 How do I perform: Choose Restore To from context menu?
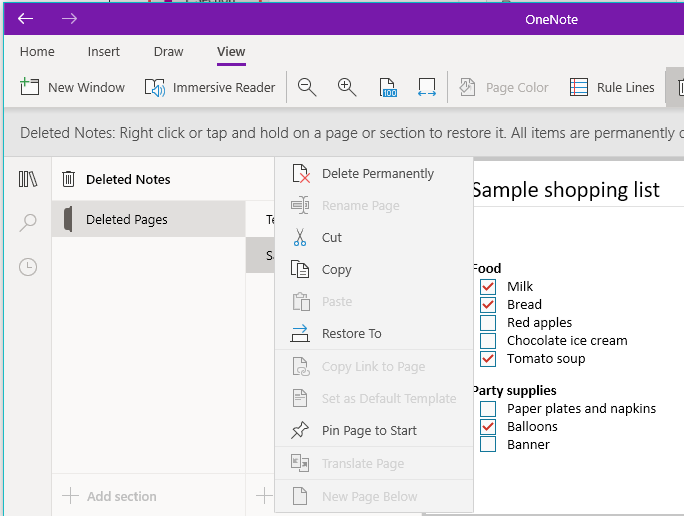[x=374, y=333]
